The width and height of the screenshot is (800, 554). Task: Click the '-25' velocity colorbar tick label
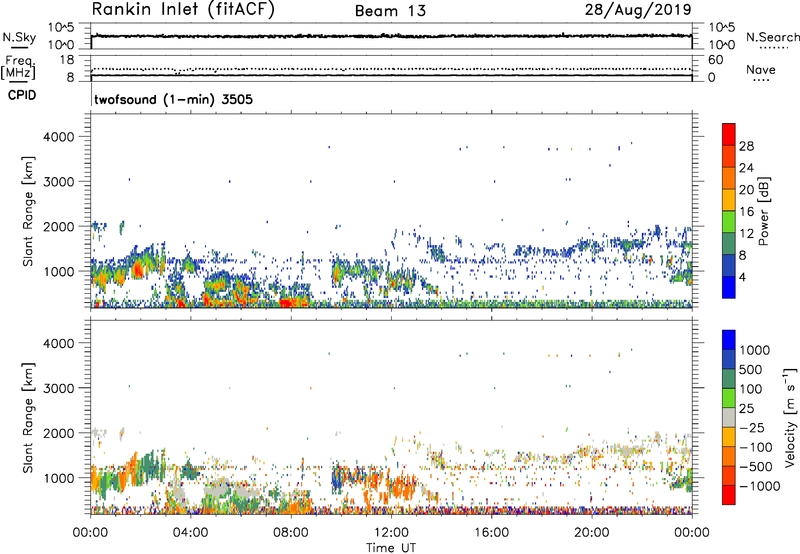(x=752, y=428)
